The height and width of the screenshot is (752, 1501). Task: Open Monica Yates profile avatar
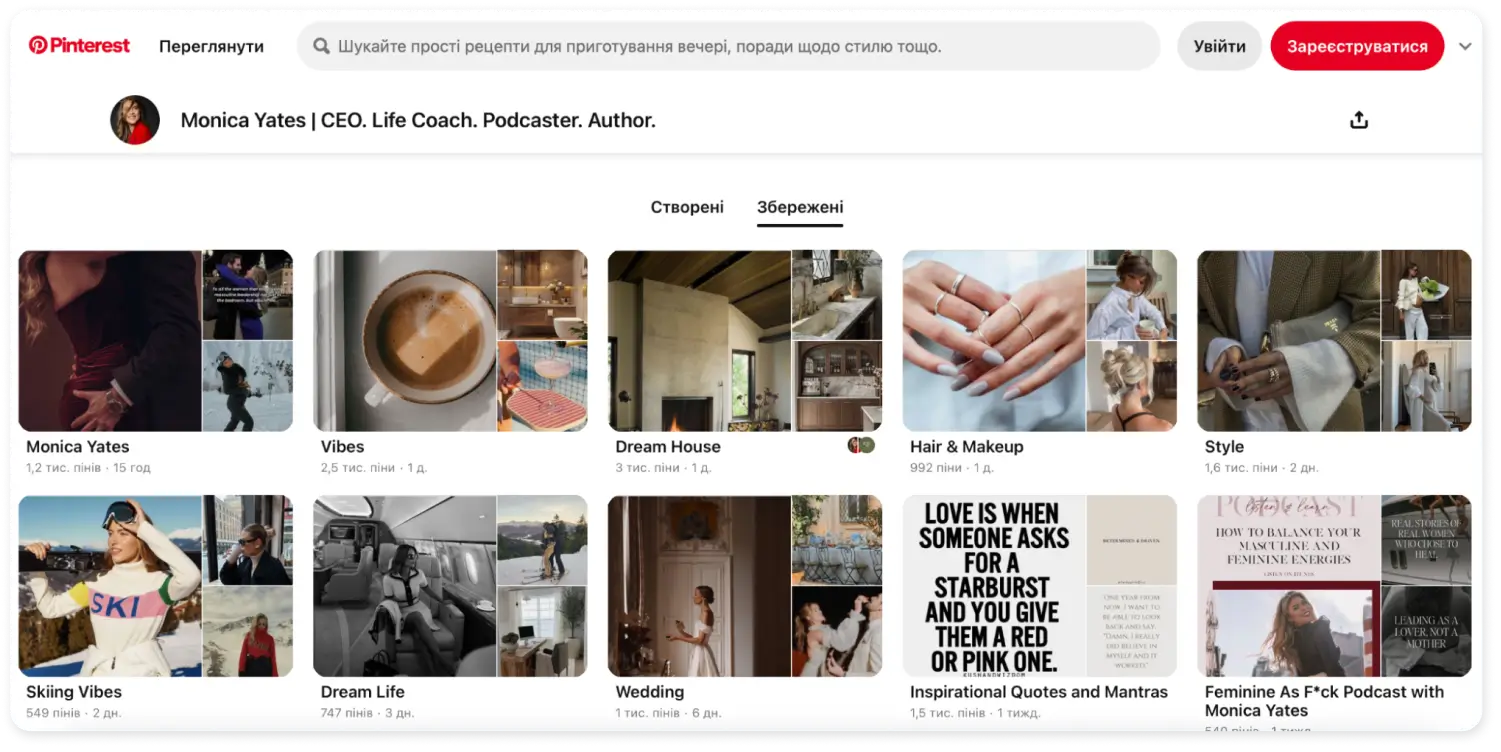click(135, 120)
